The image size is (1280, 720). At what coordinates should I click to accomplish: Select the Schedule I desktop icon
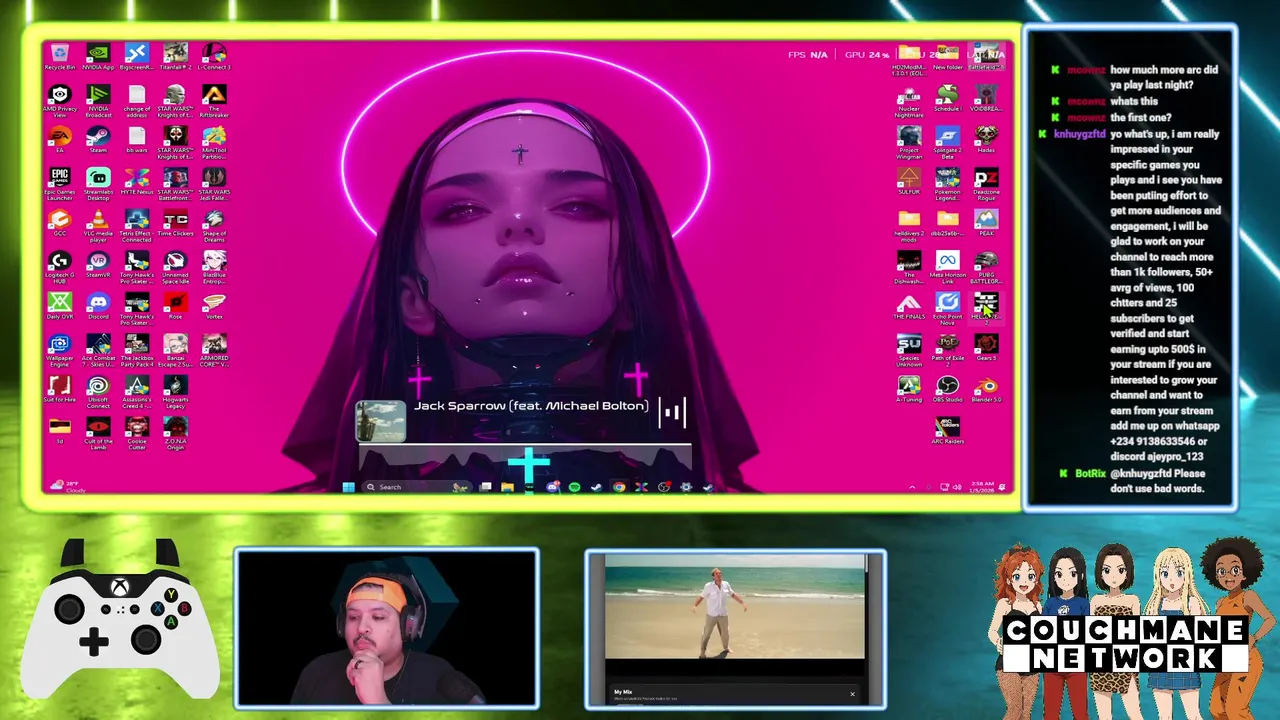click(947, 98)
